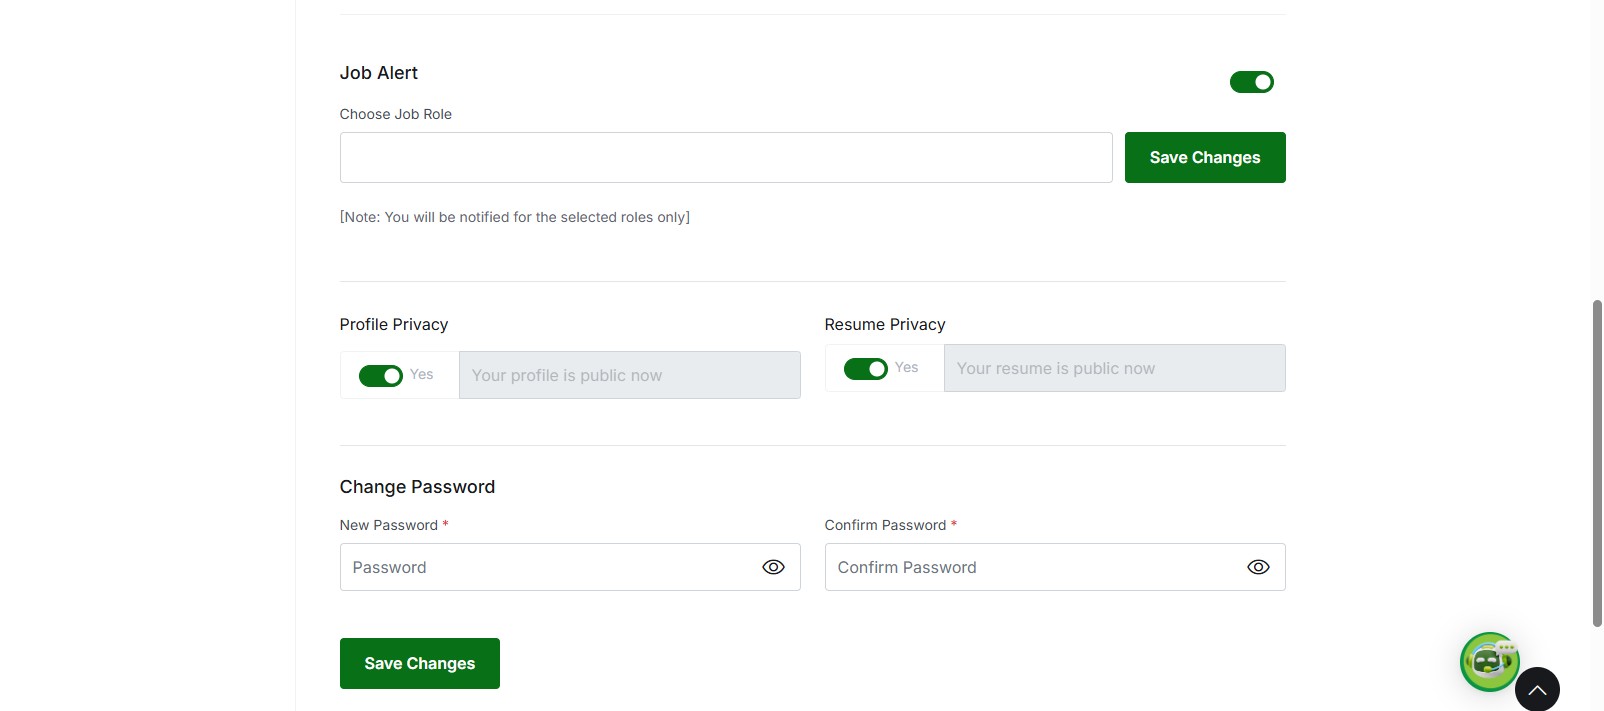Screen dimensions: 1604x711
Task: Click the page's vertical scrollbar thumb
Action: tap(1596, 462)
